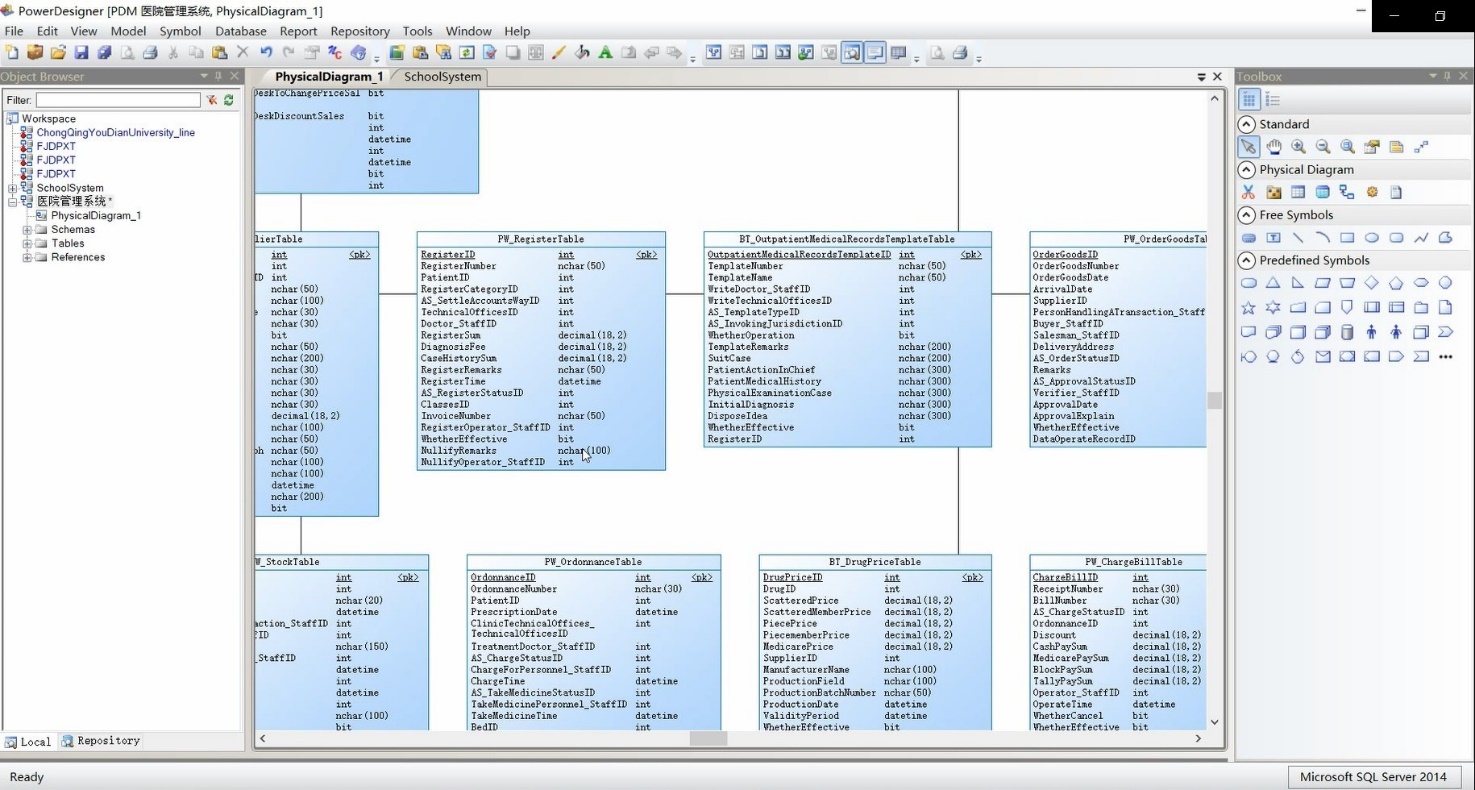Pick the star shape in Predefined Symbols

point(1248,308)
